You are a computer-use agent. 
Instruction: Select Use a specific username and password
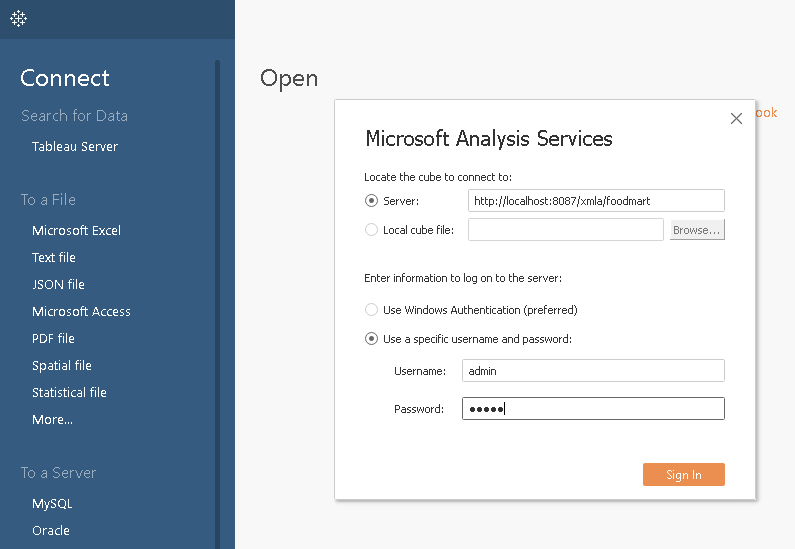click(371, 339)
